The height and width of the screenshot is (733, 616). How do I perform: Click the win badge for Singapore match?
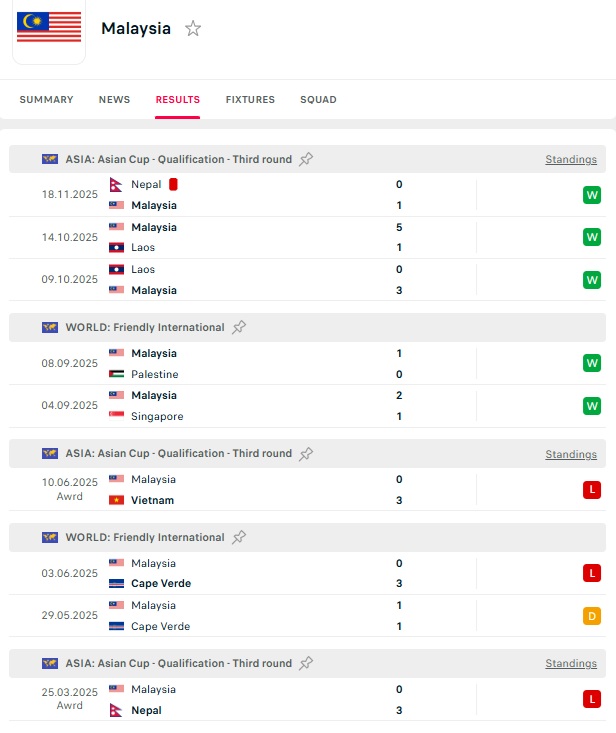click(x=592, y=405)
